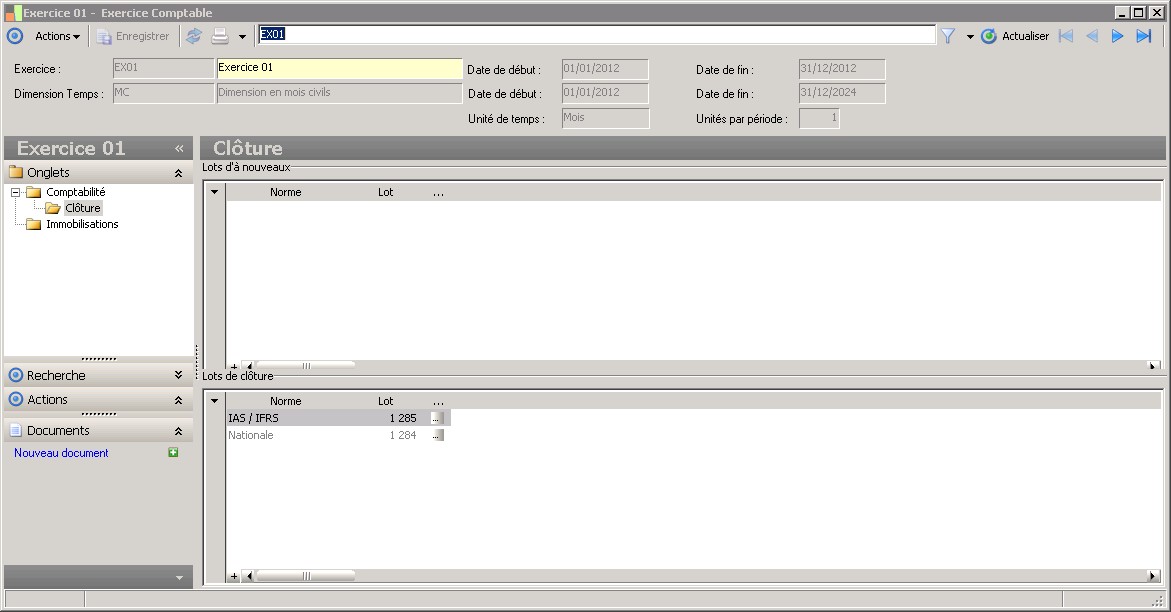Click the lot value 1 284
The width and height of the screenshot is (1171, 612).
(403, 435)
